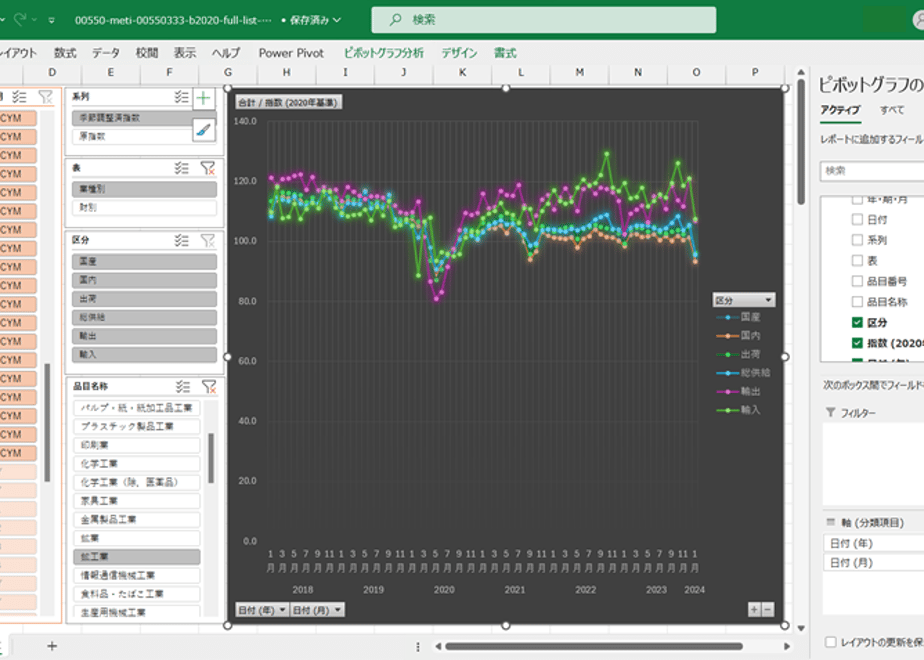This screenshot has height=660, width=924.
Task: Select 化学工業 in the 品目名称 slicer
Action: [x=137, y=464]
